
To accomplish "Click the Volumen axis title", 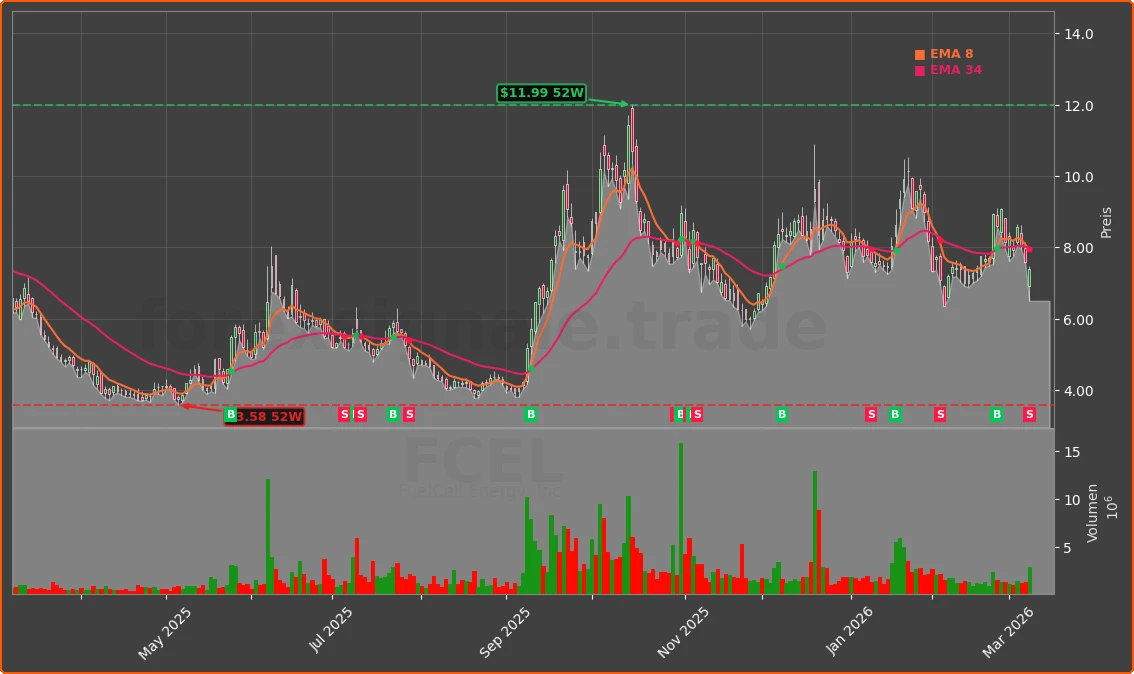I will (x=1093, y=513).
